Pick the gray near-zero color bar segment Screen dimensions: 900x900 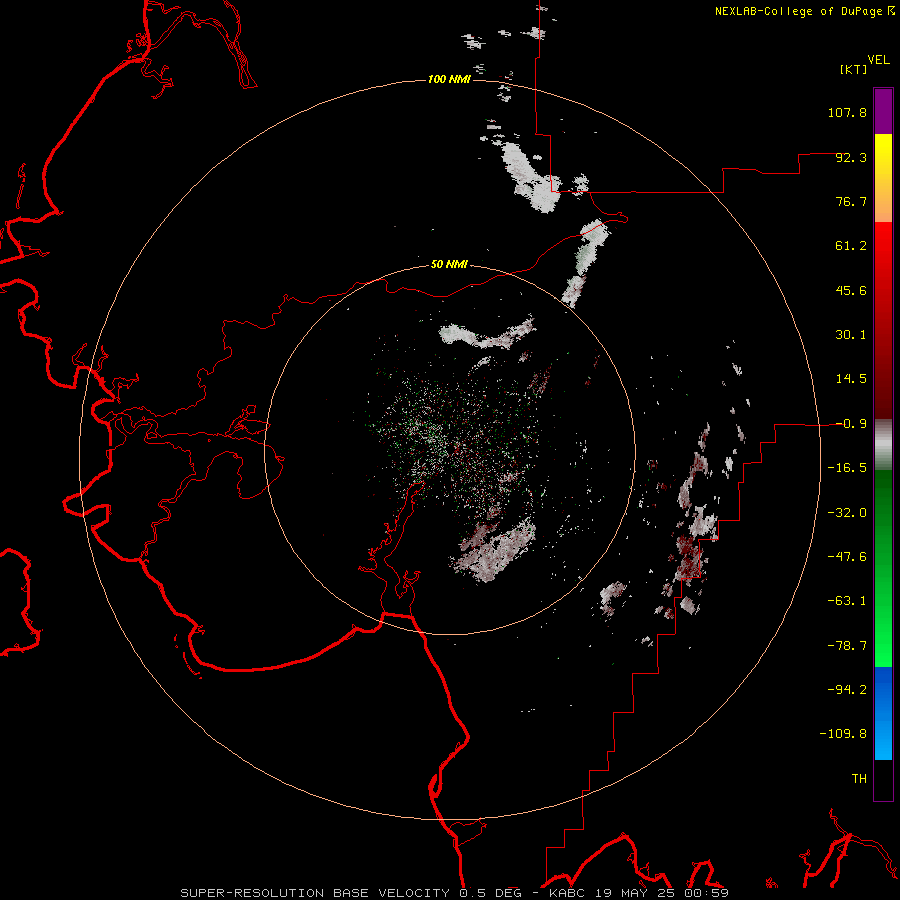[883, 445]
